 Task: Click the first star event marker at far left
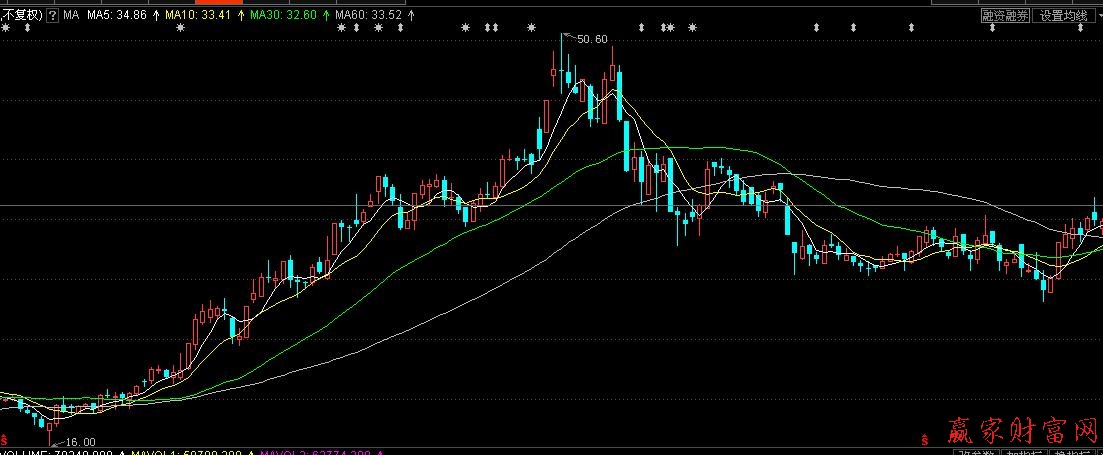[6, 28]
